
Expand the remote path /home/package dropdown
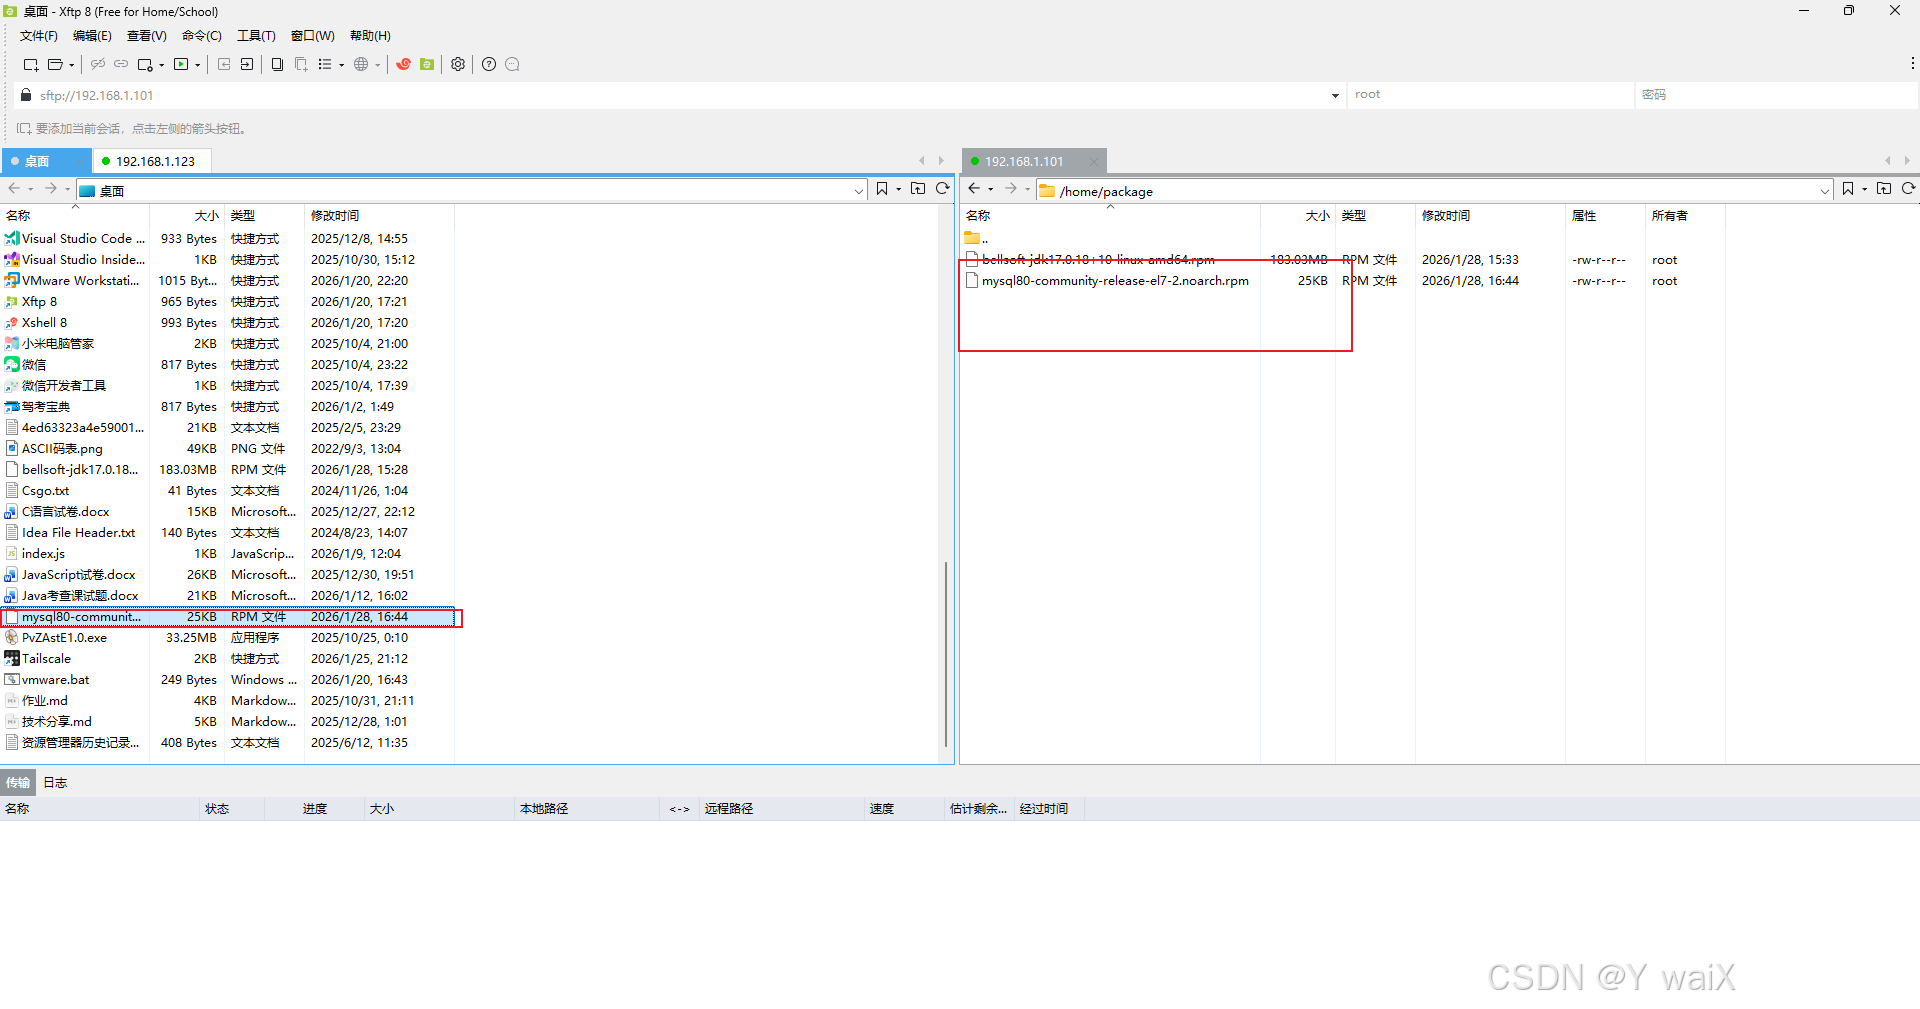tap(1824, 191)
